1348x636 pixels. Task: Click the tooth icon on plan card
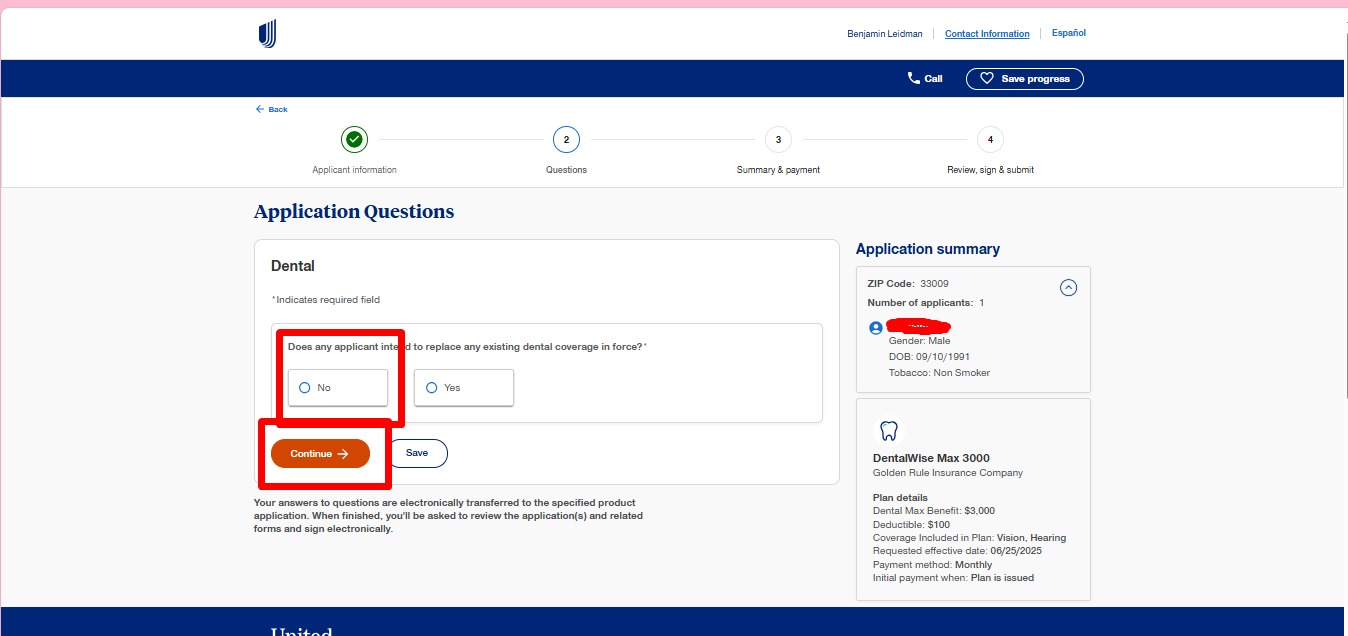(x=888, y=431)
